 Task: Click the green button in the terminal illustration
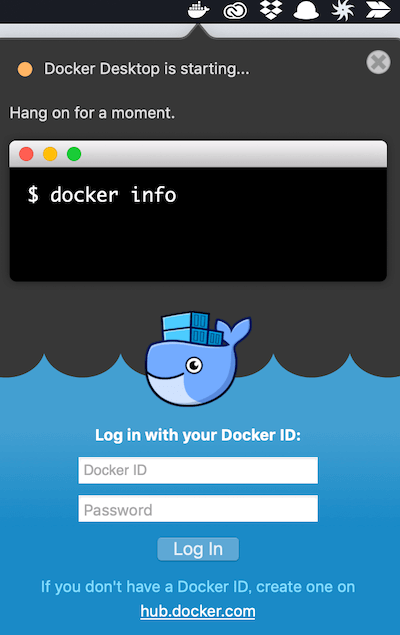[74, 154]
